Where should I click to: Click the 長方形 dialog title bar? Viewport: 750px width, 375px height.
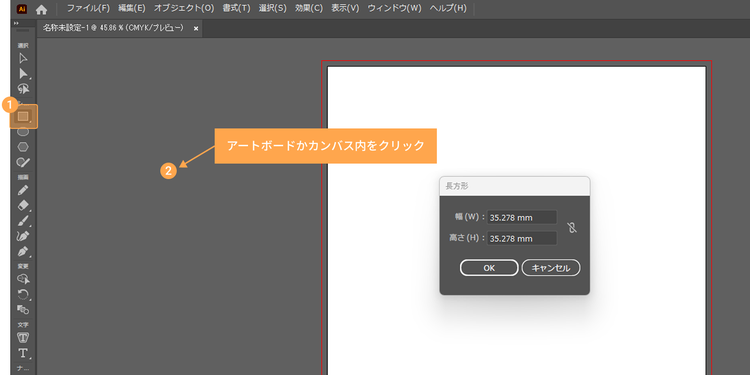[515, 186]
